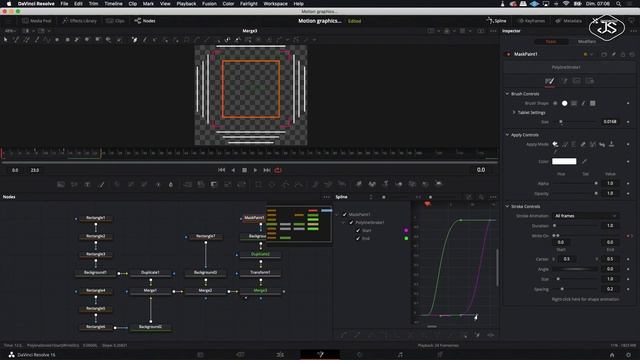
Task: Jump to first frame in transport
Action: [221, 170]
